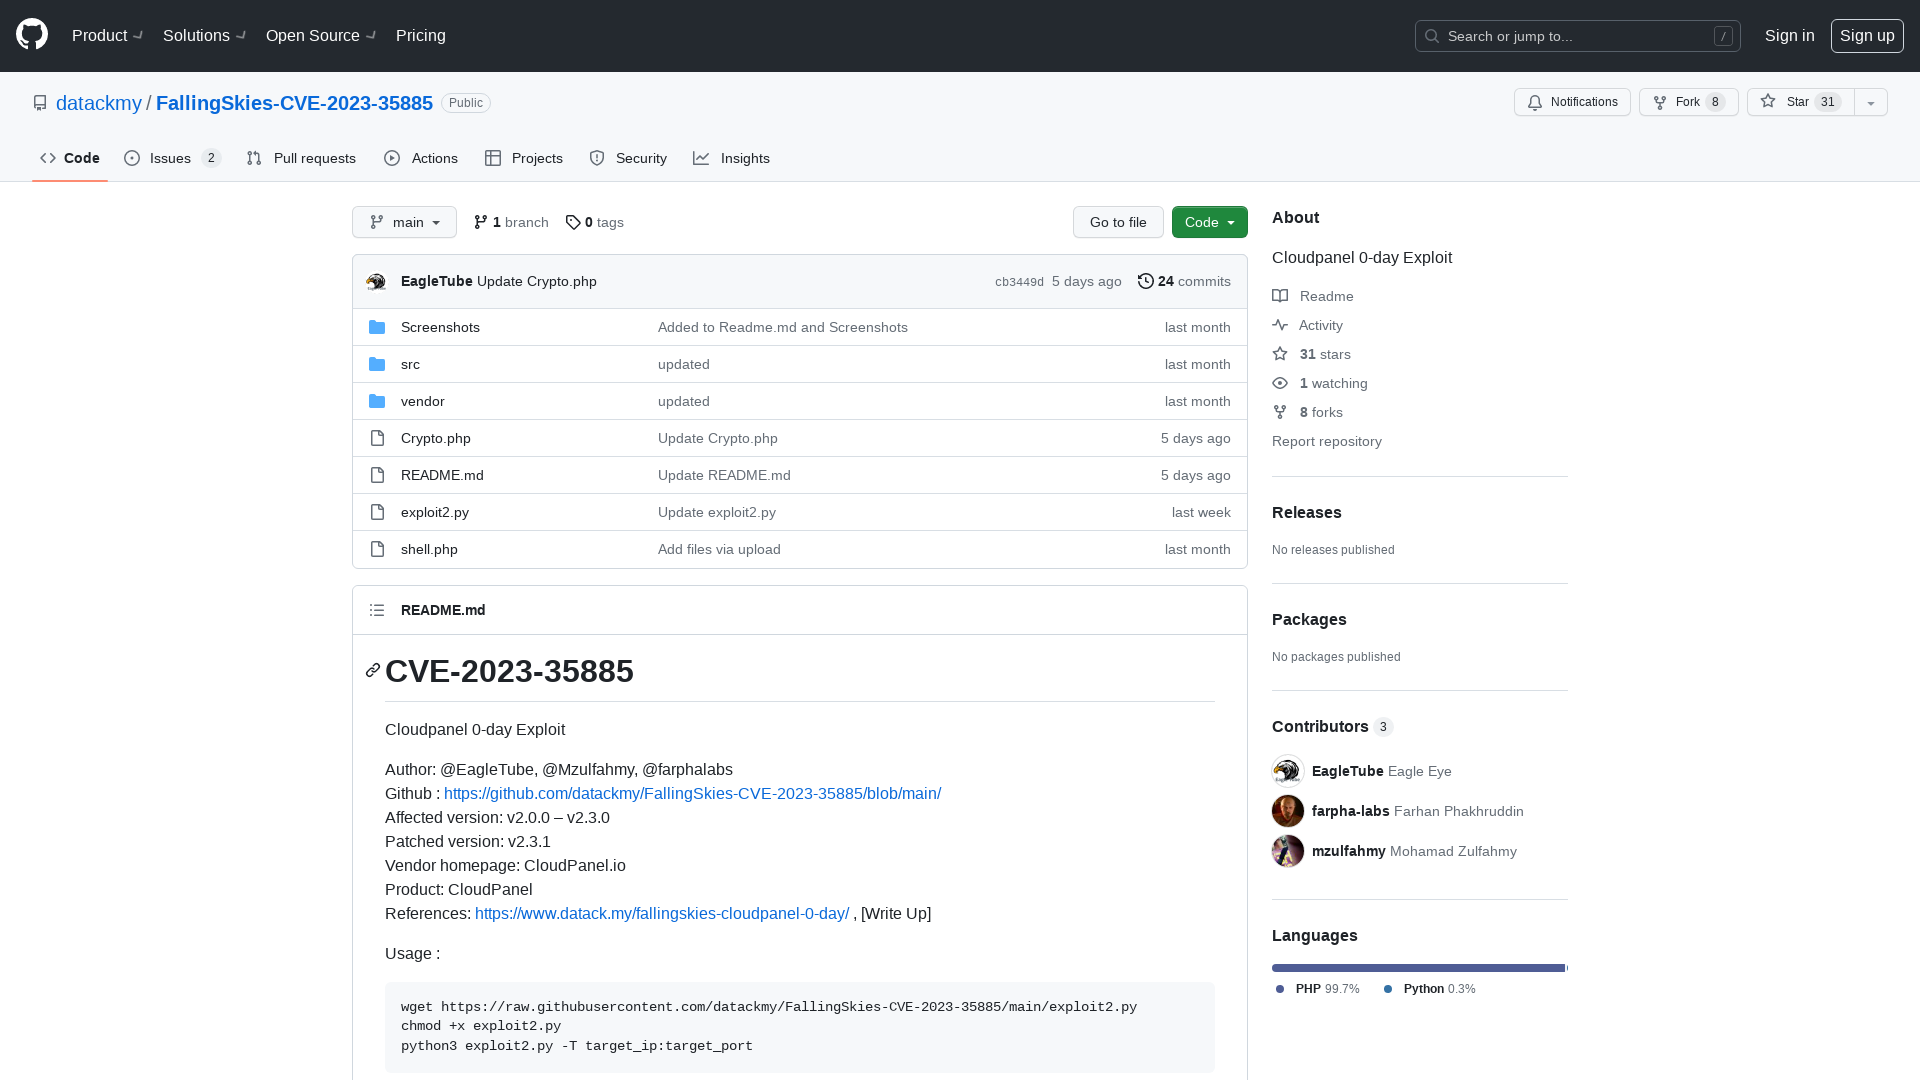Fork the repository via the Fork button
The width and height of the screenshot is (1920, 1080).
1688,102
